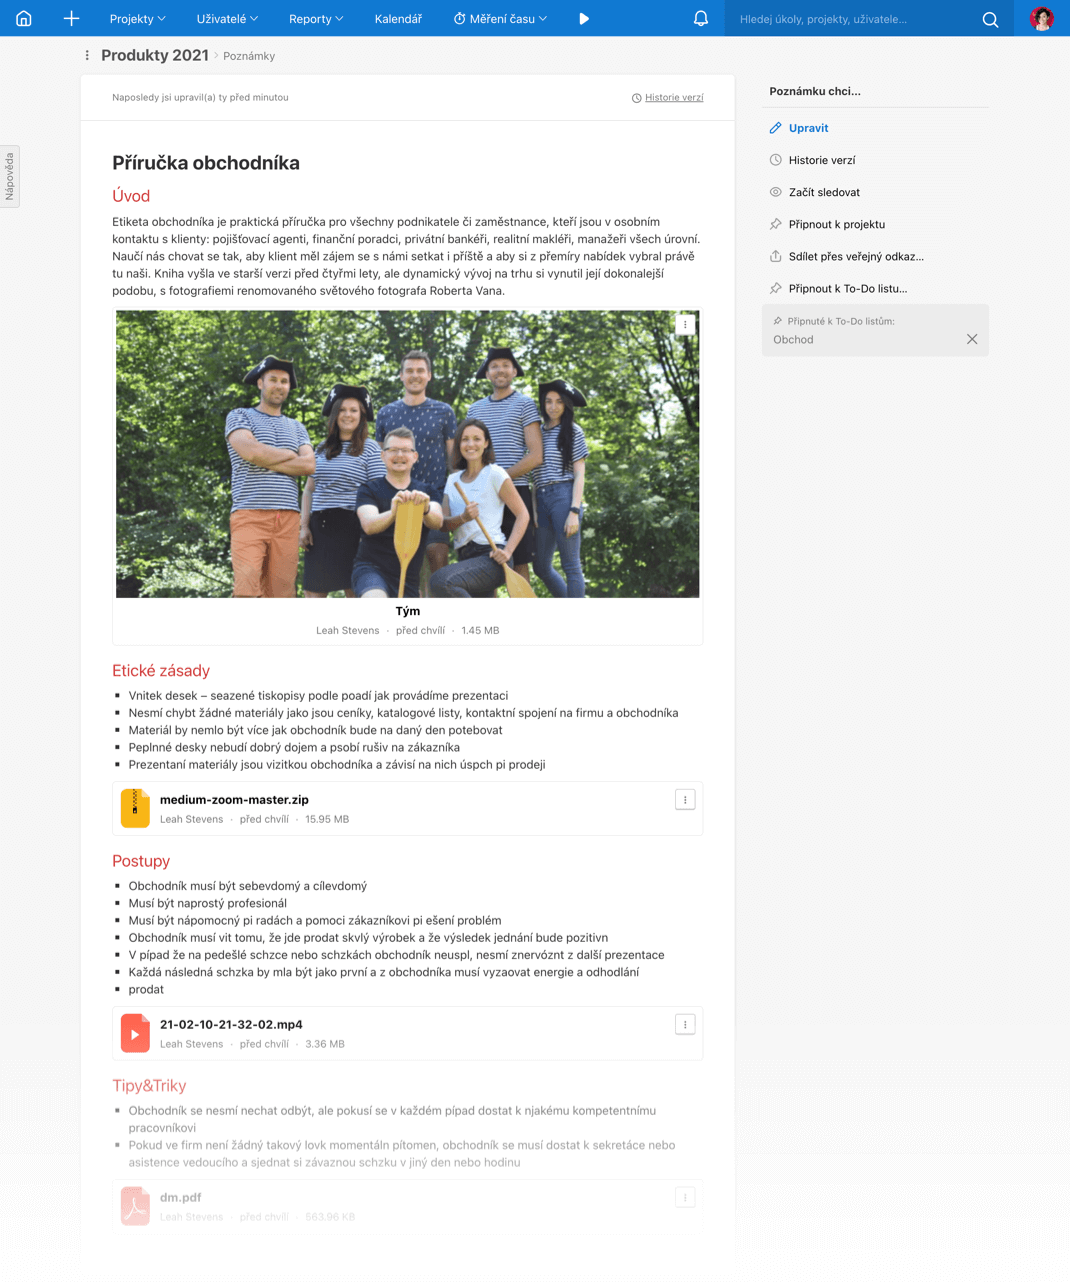Open the Projekty dropdown menu
This screenshot has height=1282, width=1070.
(x=138, y=18)
